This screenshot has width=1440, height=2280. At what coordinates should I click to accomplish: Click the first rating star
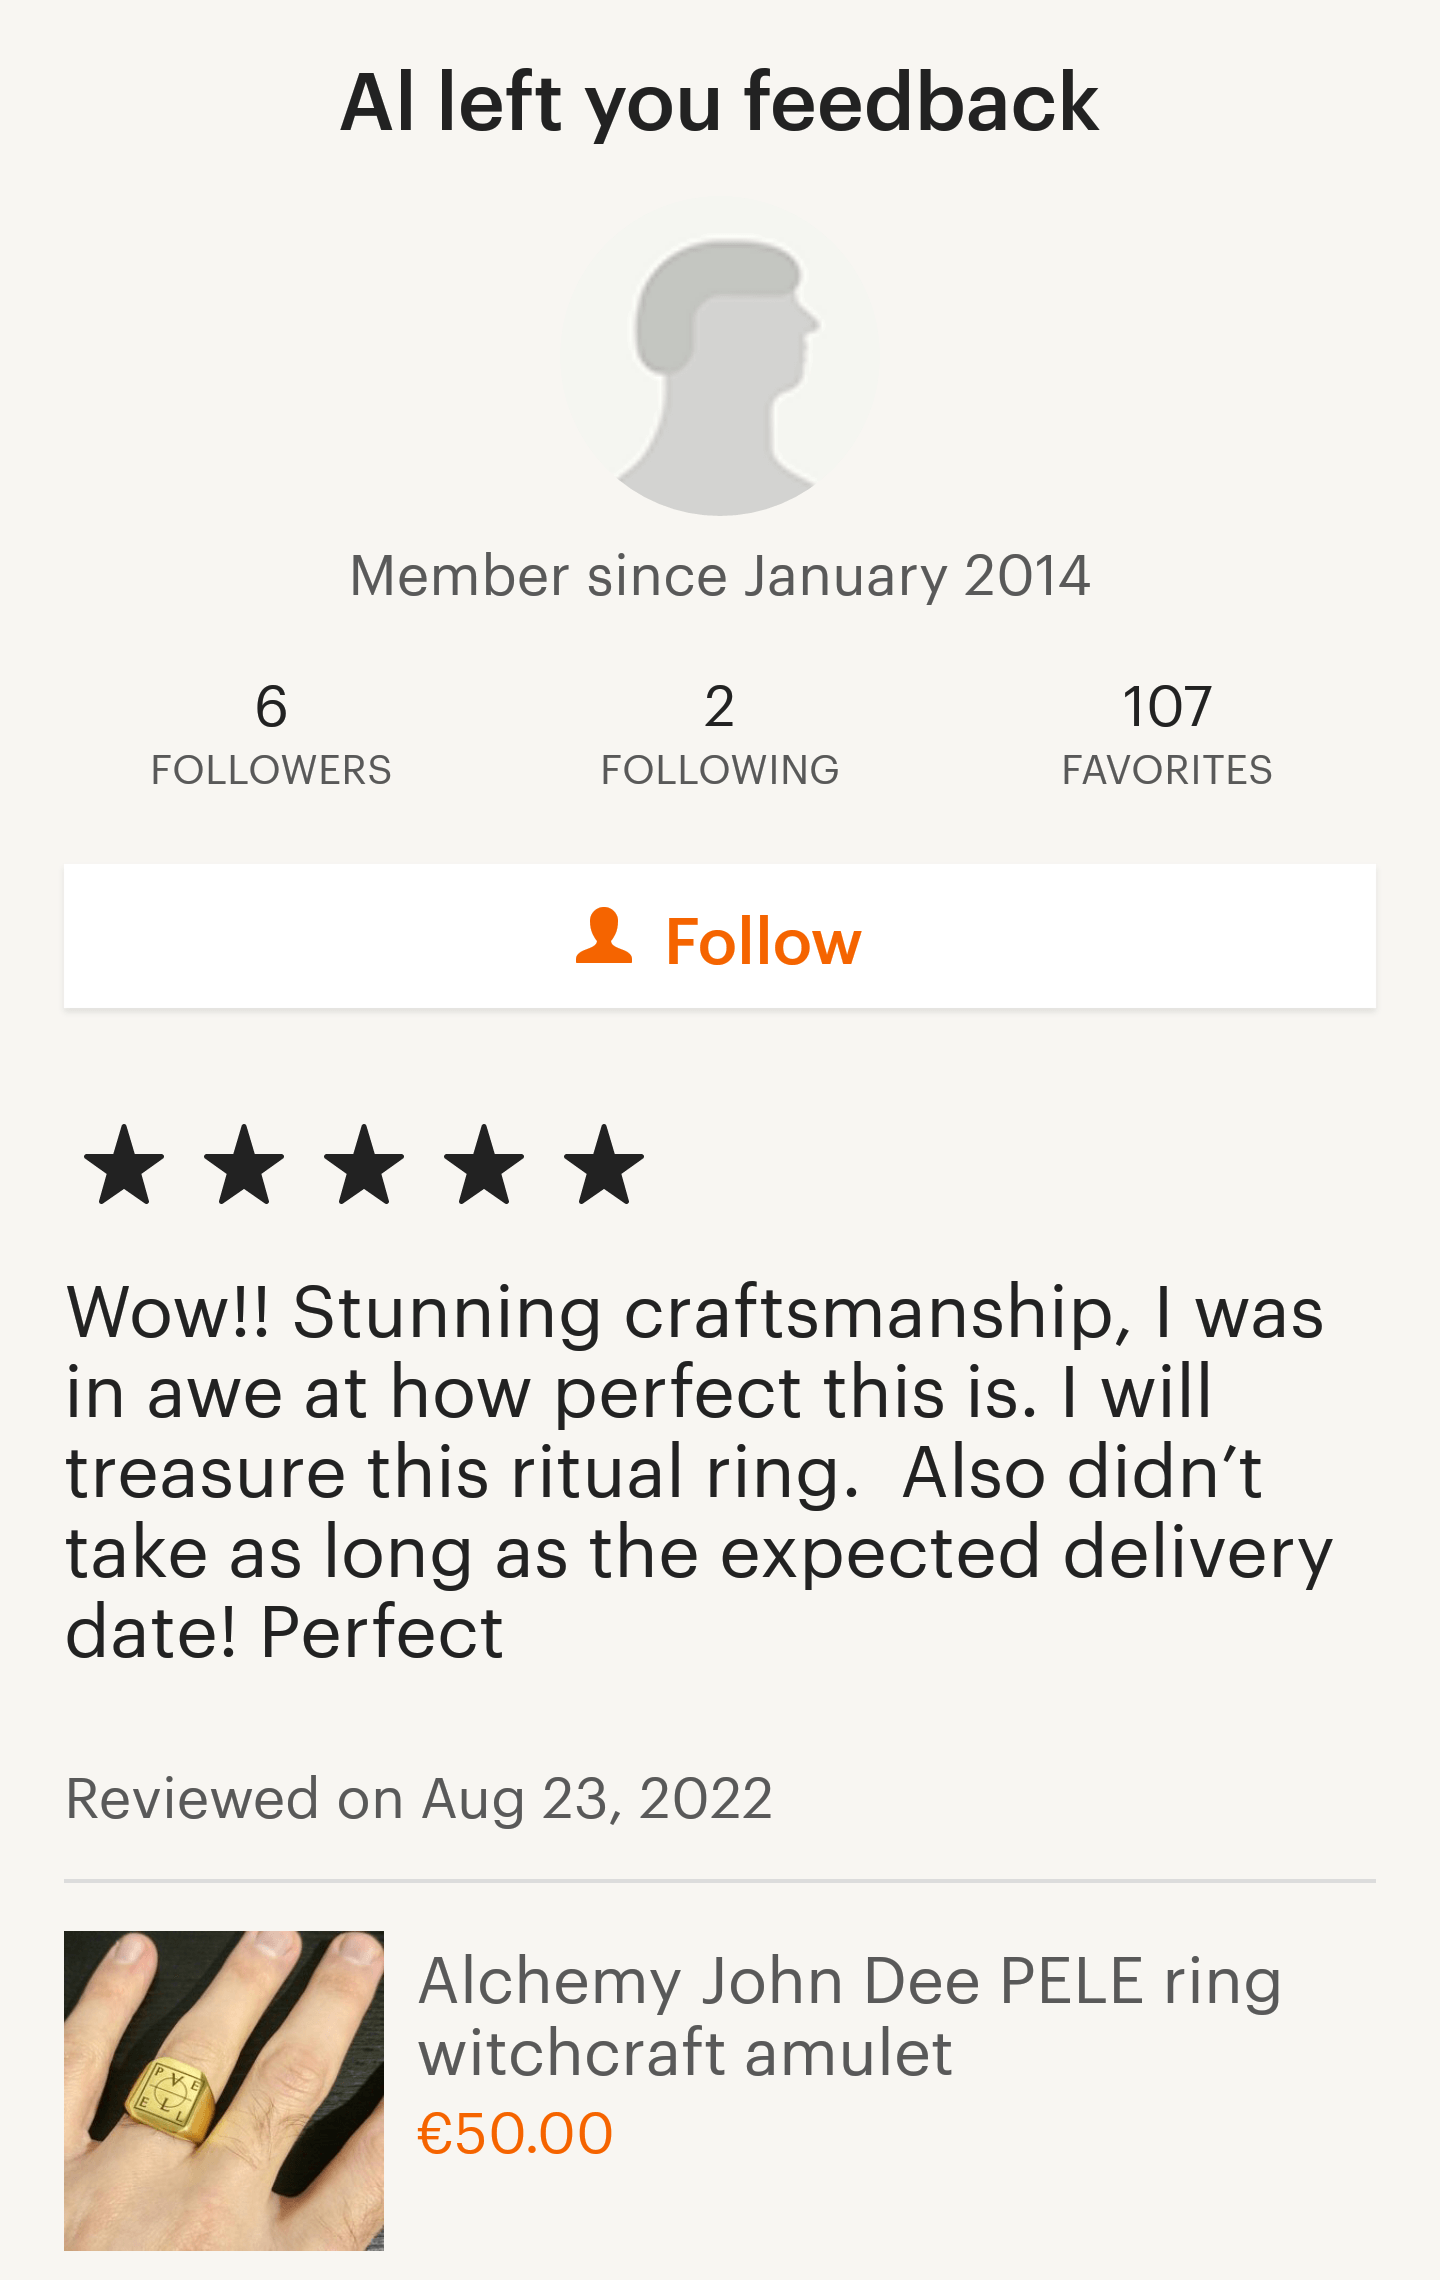pos(124,1164)
